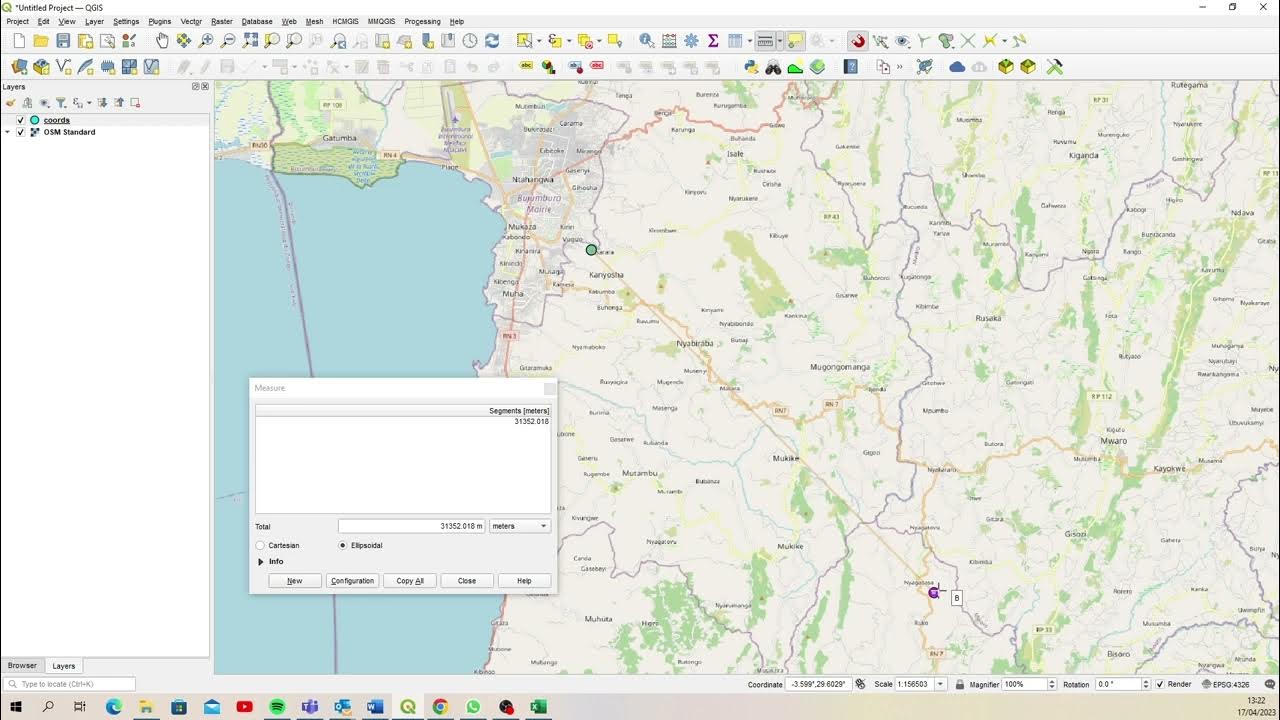The width and height of the screenshot is (1280, 720).
Task: Click Collapse All in Layers panel
Action: point(119,103)
